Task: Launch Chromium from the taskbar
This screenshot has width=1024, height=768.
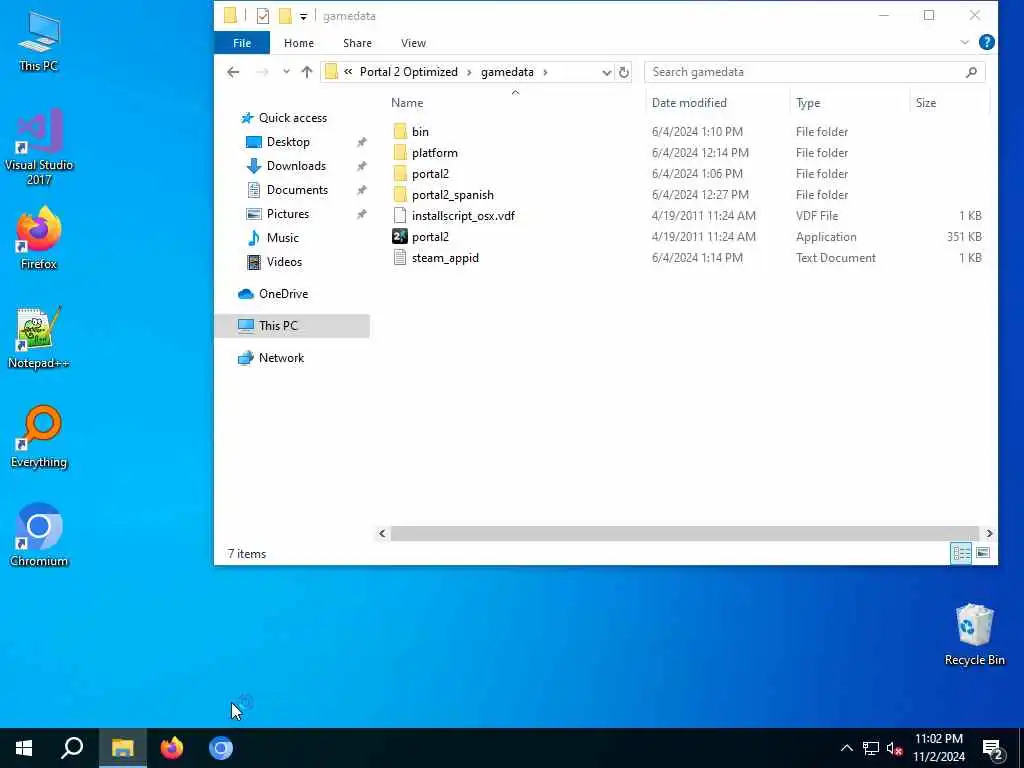Action: click(221, 748)
